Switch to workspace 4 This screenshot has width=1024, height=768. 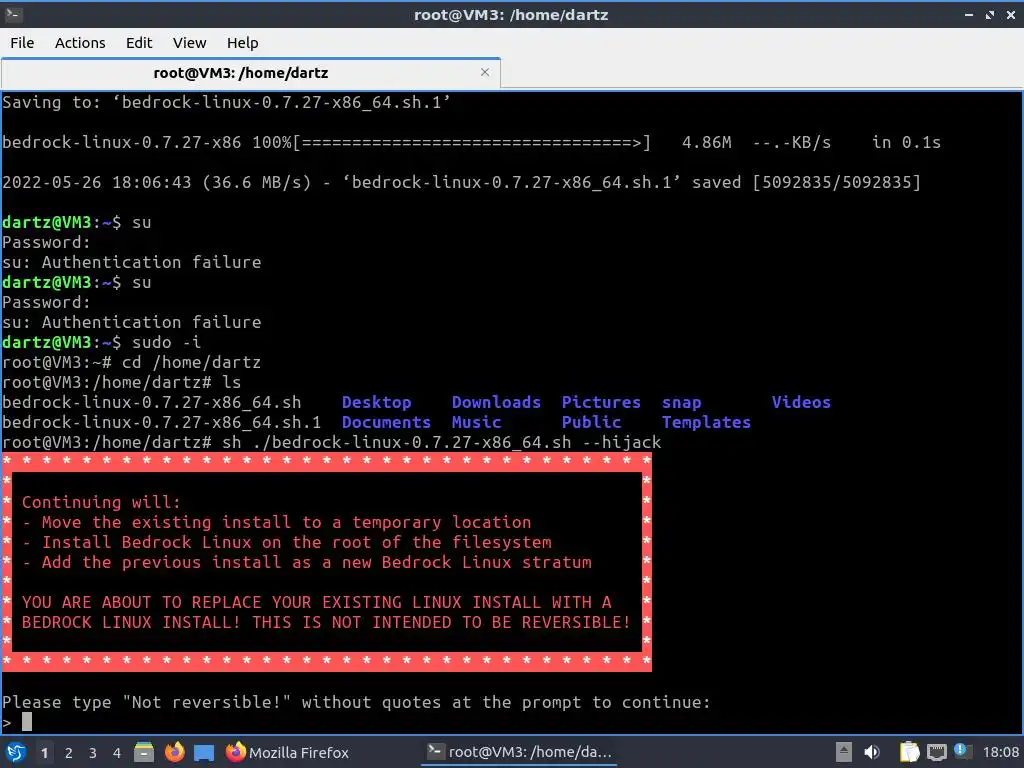click(x=117, y=753)
